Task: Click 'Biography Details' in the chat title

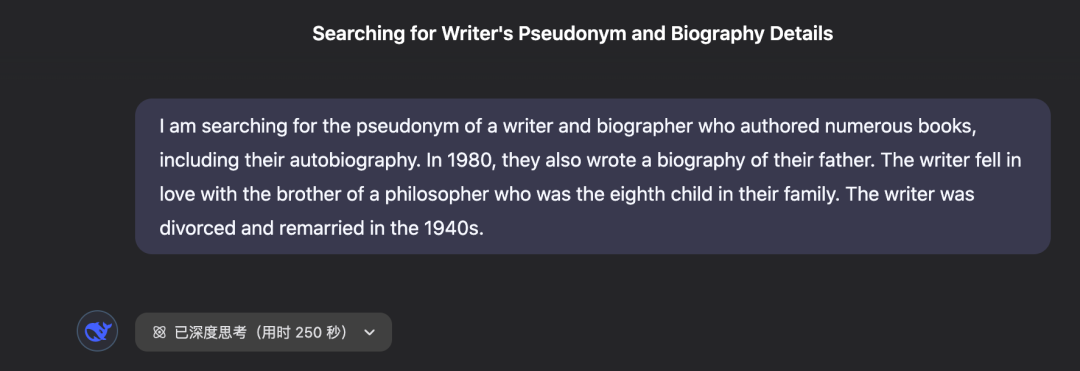Action: point(752,34)
